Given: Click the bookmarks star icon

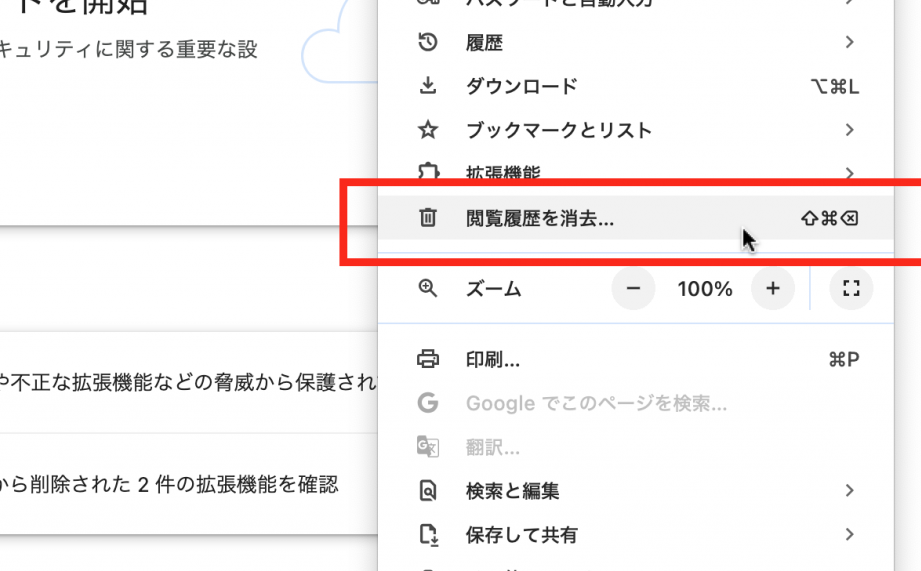Looking at the screenshot, I should pos(428,130).
